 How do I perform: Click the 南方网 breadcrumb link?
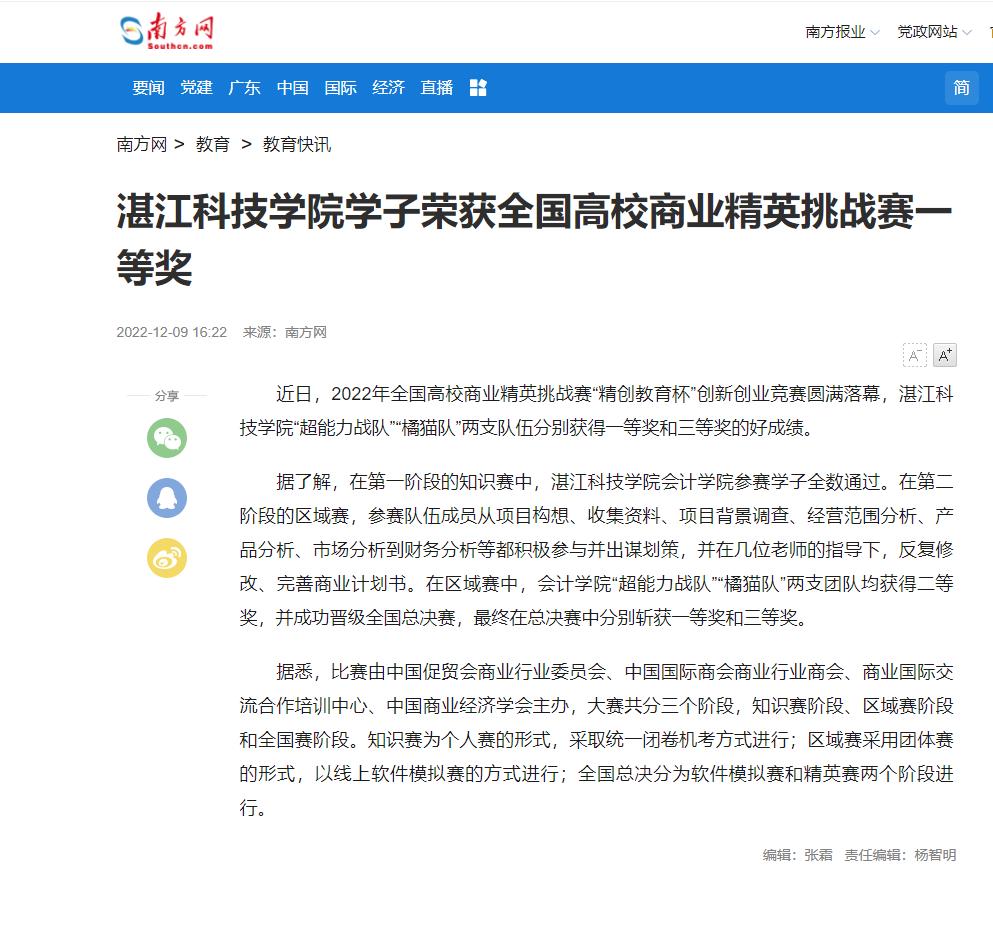pos(142,144)
